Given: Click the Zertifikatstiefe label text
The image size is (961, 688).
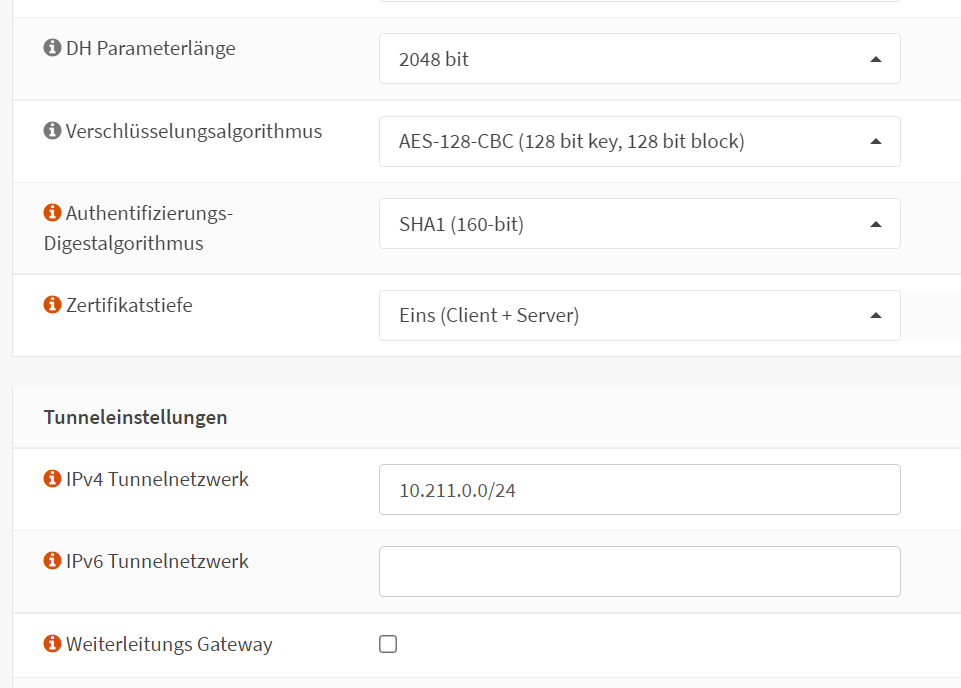Looking at the screenshot, I should 129,305.
